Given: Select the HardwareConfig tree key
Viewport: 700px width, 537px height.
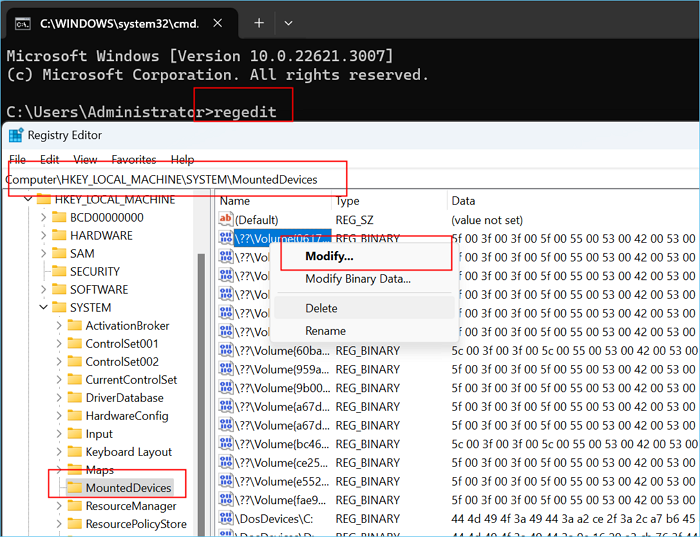Looking at the screenshot, I should click(x=127, y=416).
